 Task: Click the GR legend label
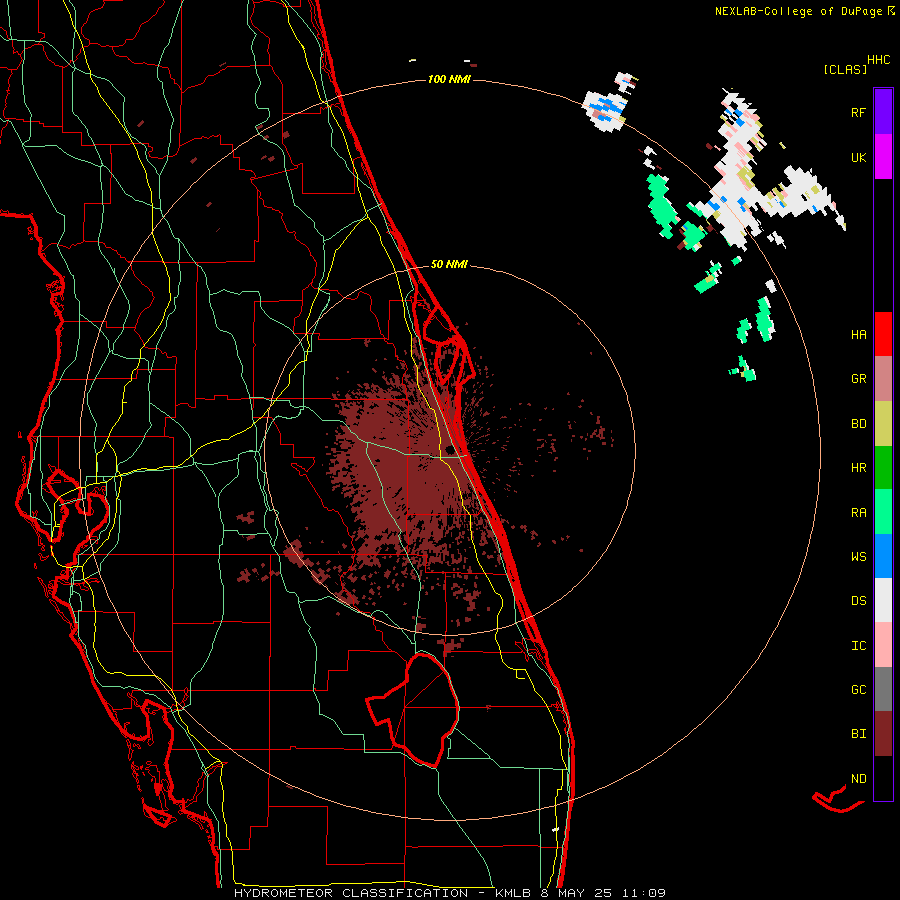coord(858,379)
